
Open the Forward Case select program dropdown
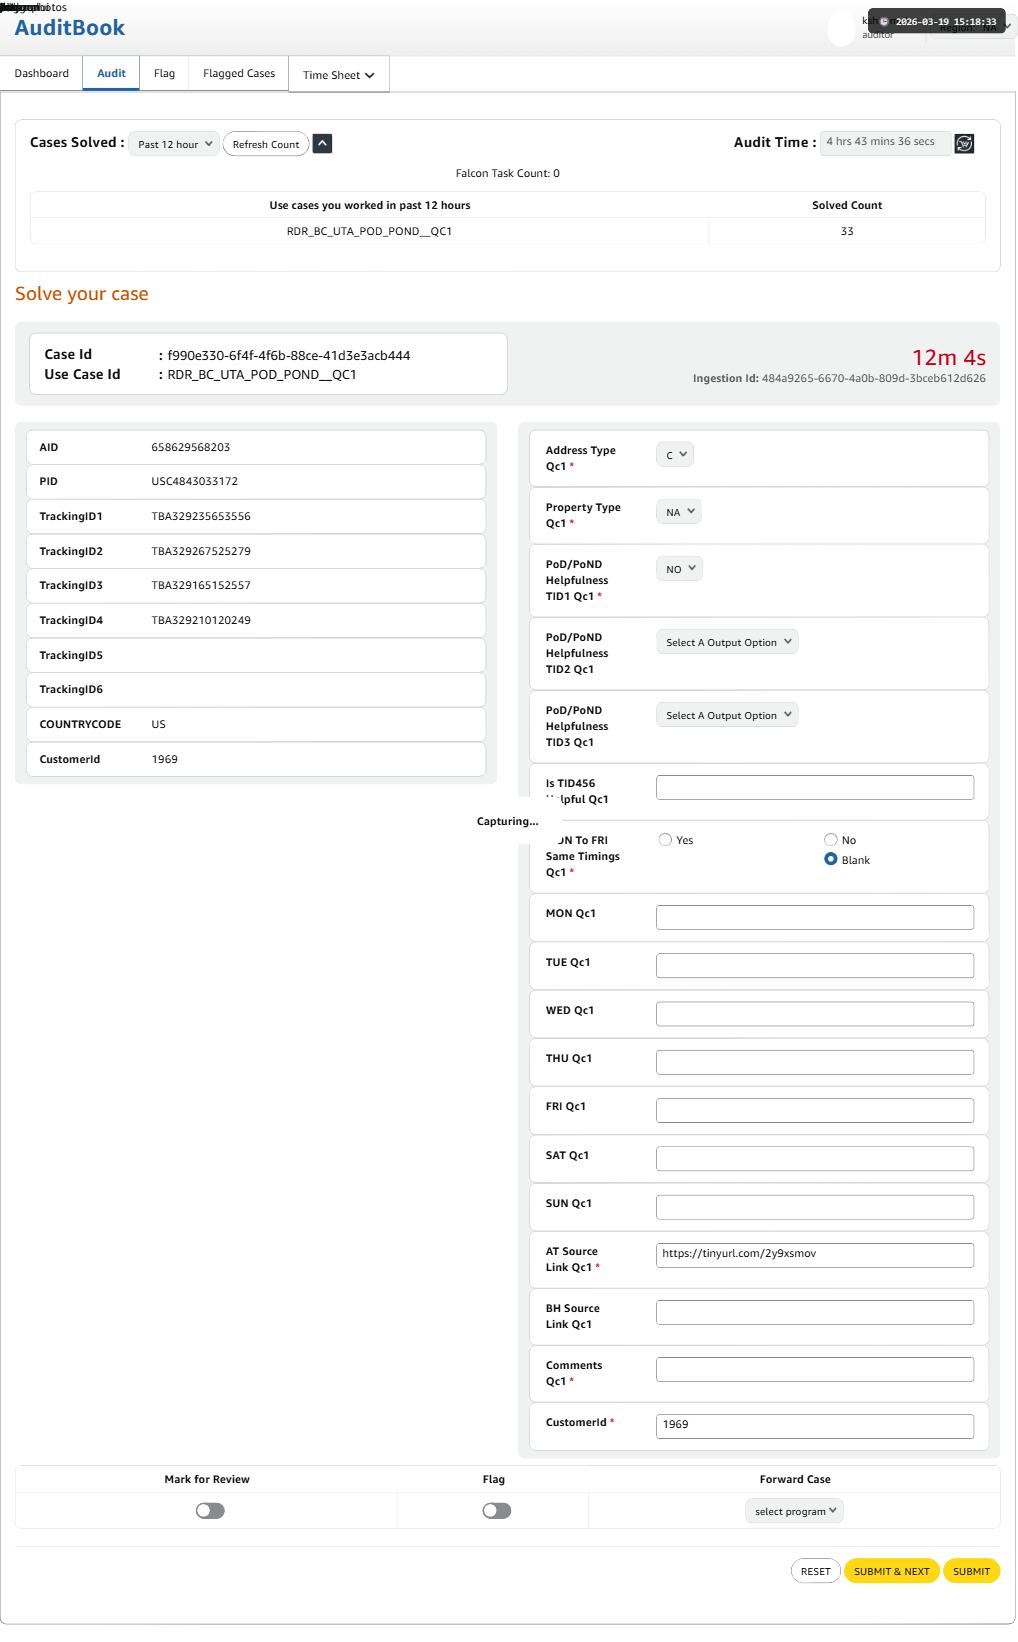coord(794,1511)
